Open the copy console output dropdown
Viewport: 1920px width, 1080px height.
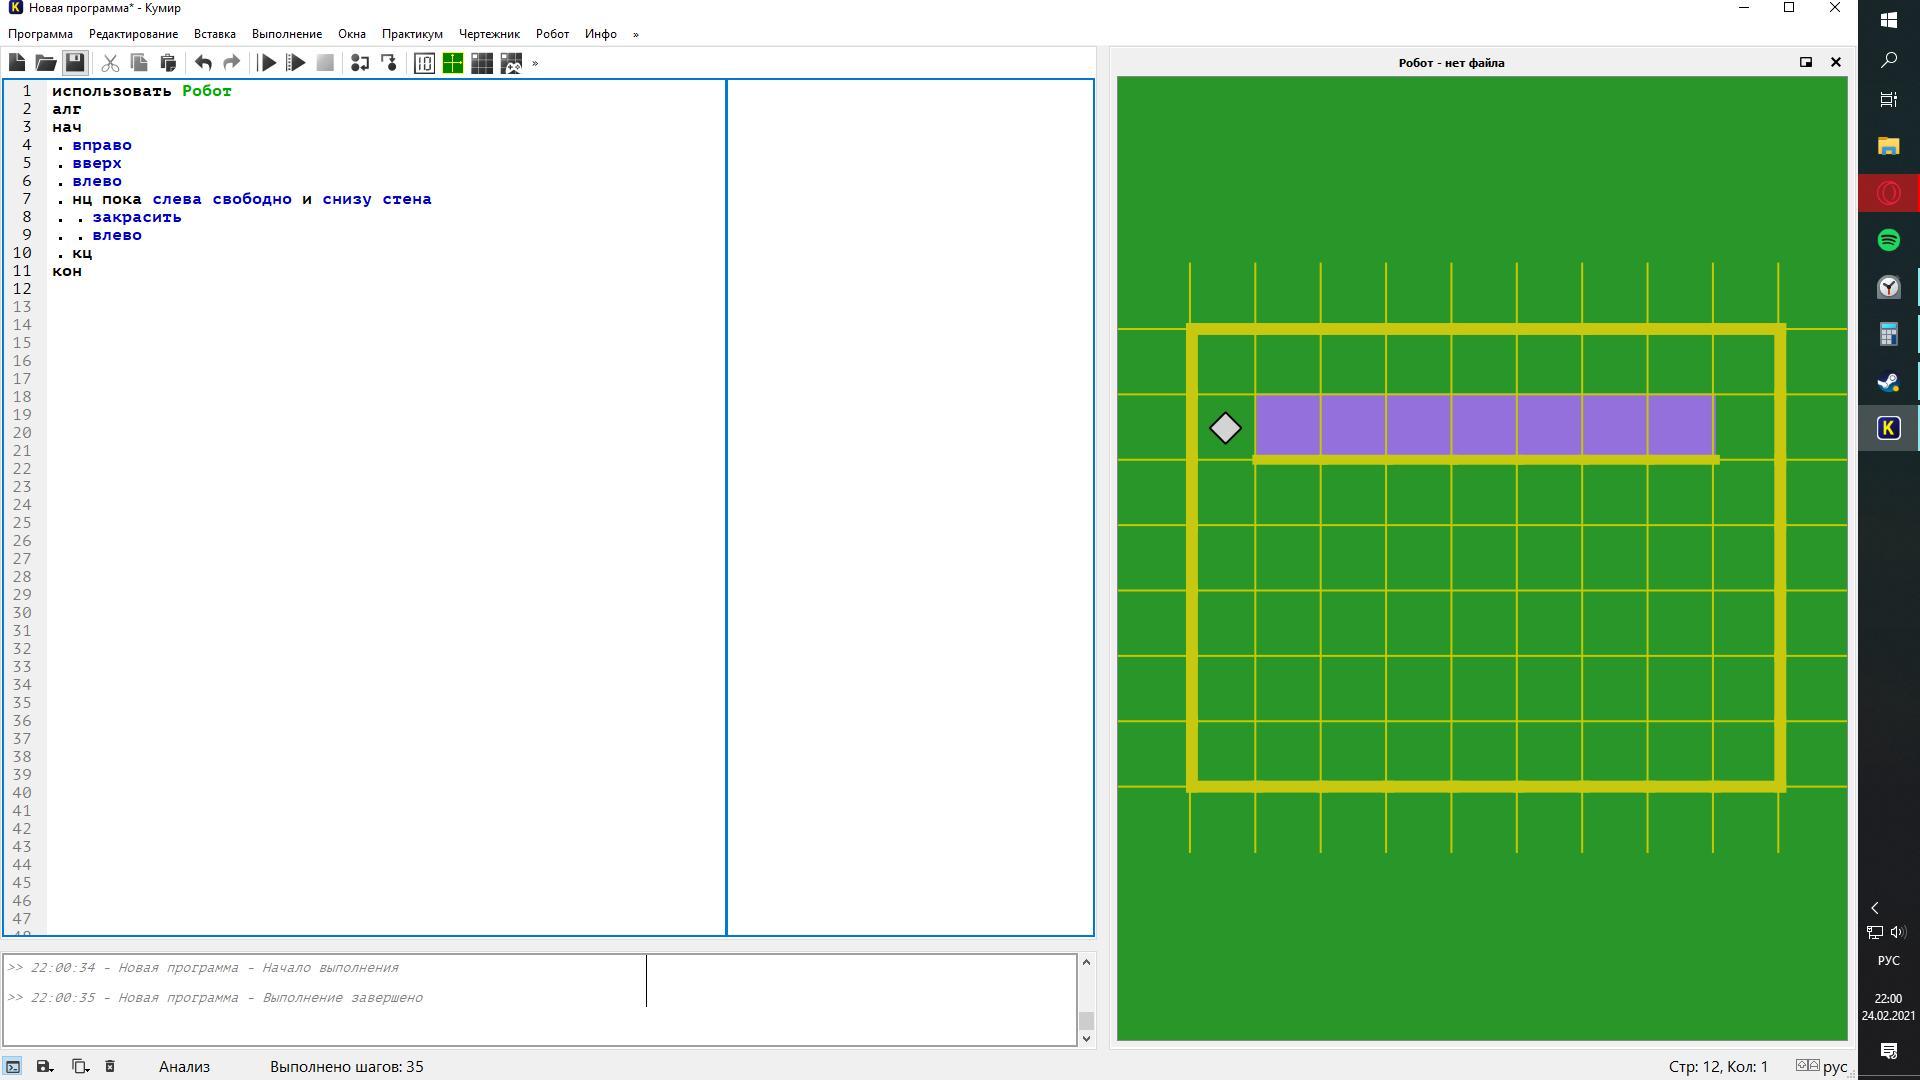tap(80, 1066)
